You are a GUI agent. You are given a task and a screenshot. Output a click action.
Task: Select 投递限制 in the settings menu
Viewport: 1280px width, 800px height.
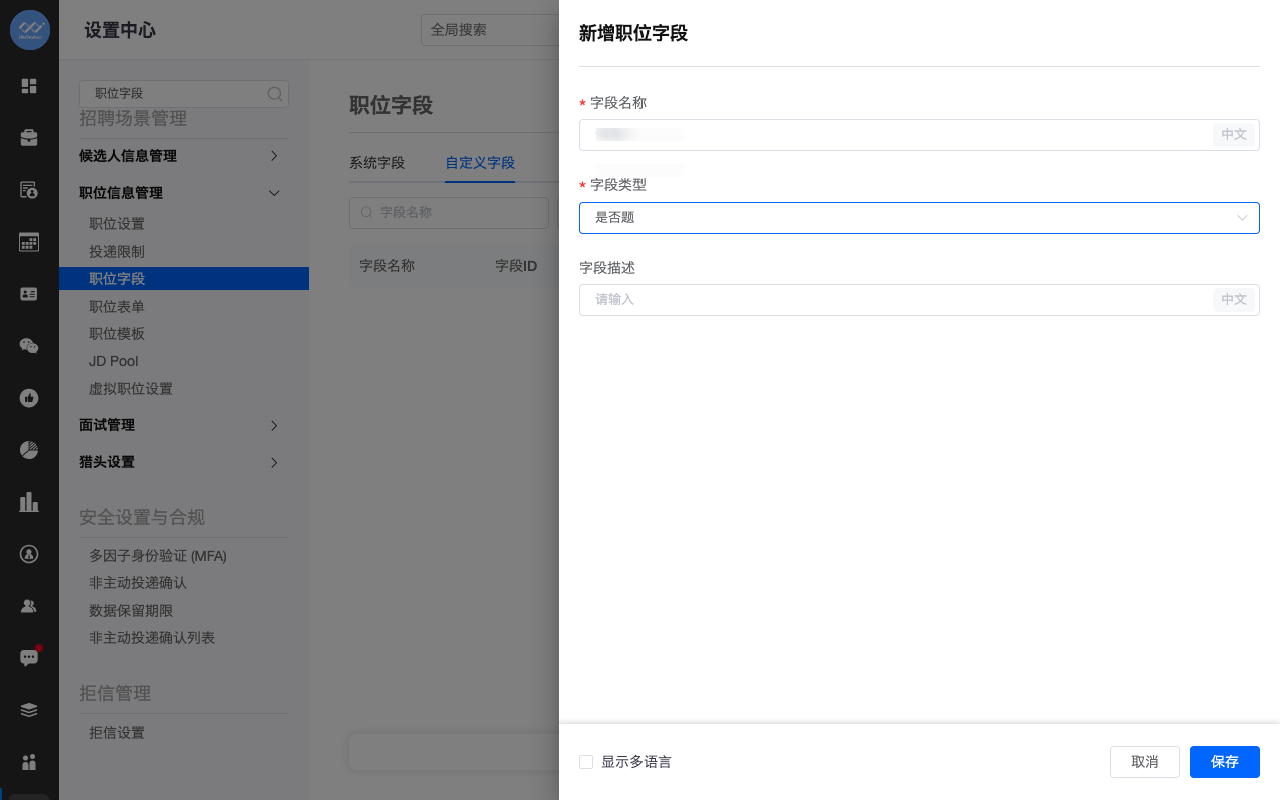(117, 252)
